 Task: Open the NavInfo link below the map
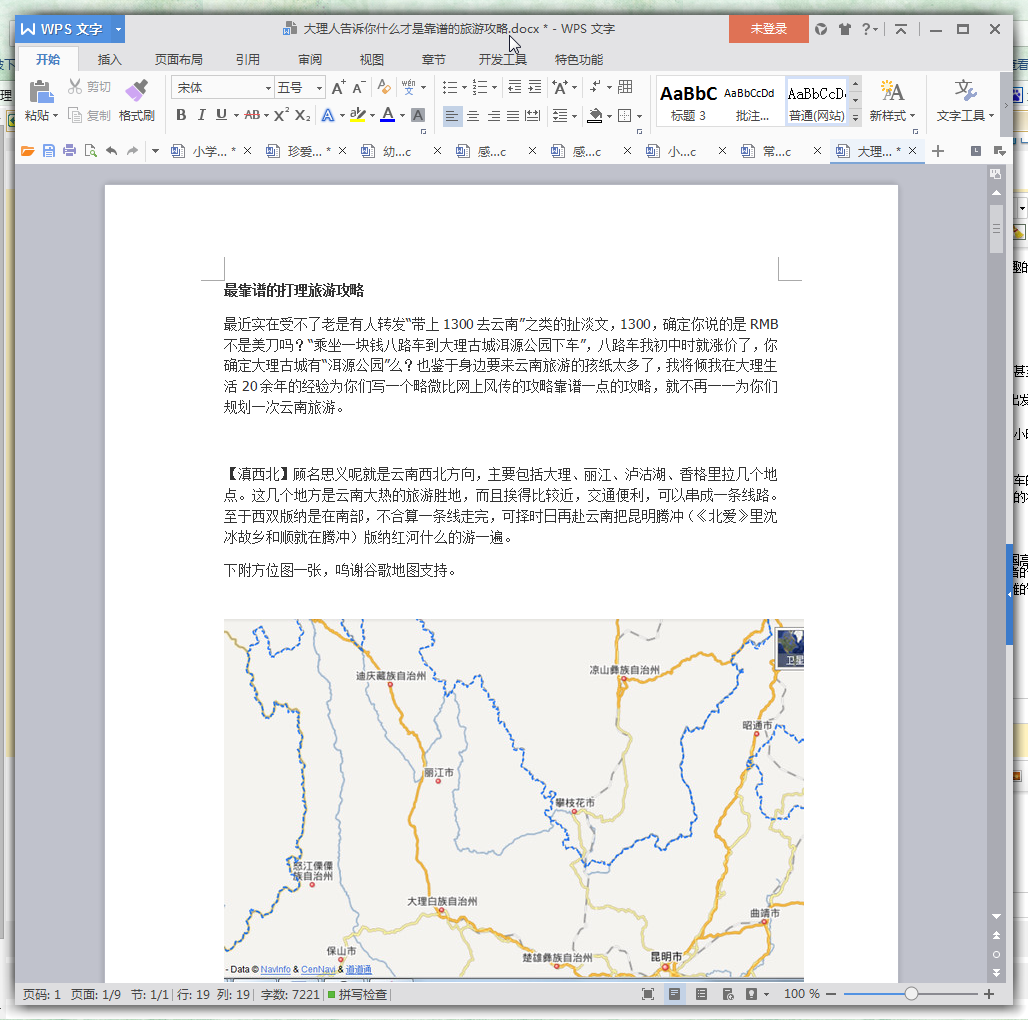click(276, 969)
